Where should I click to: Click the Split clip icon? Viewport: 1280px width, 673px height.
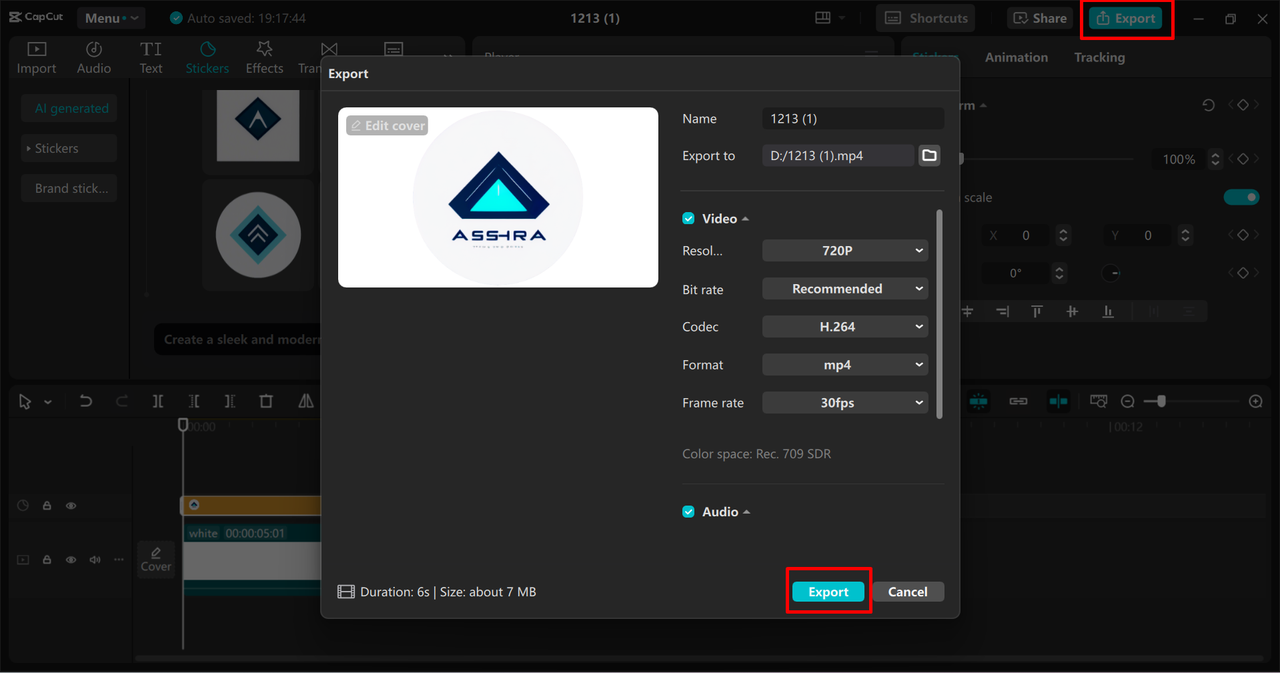158,401
